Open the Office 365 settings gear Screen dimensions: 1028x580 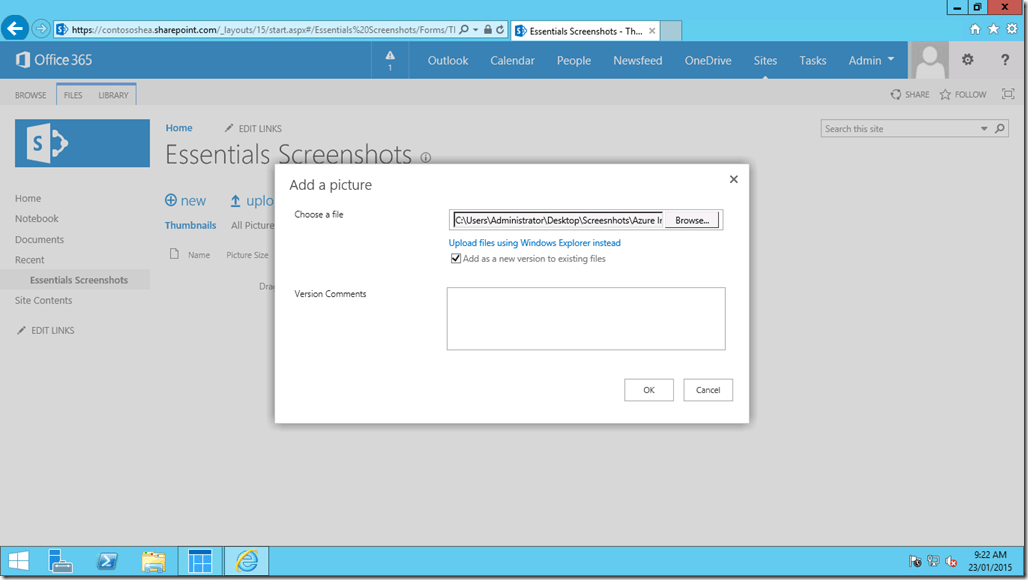click(966, 60)
